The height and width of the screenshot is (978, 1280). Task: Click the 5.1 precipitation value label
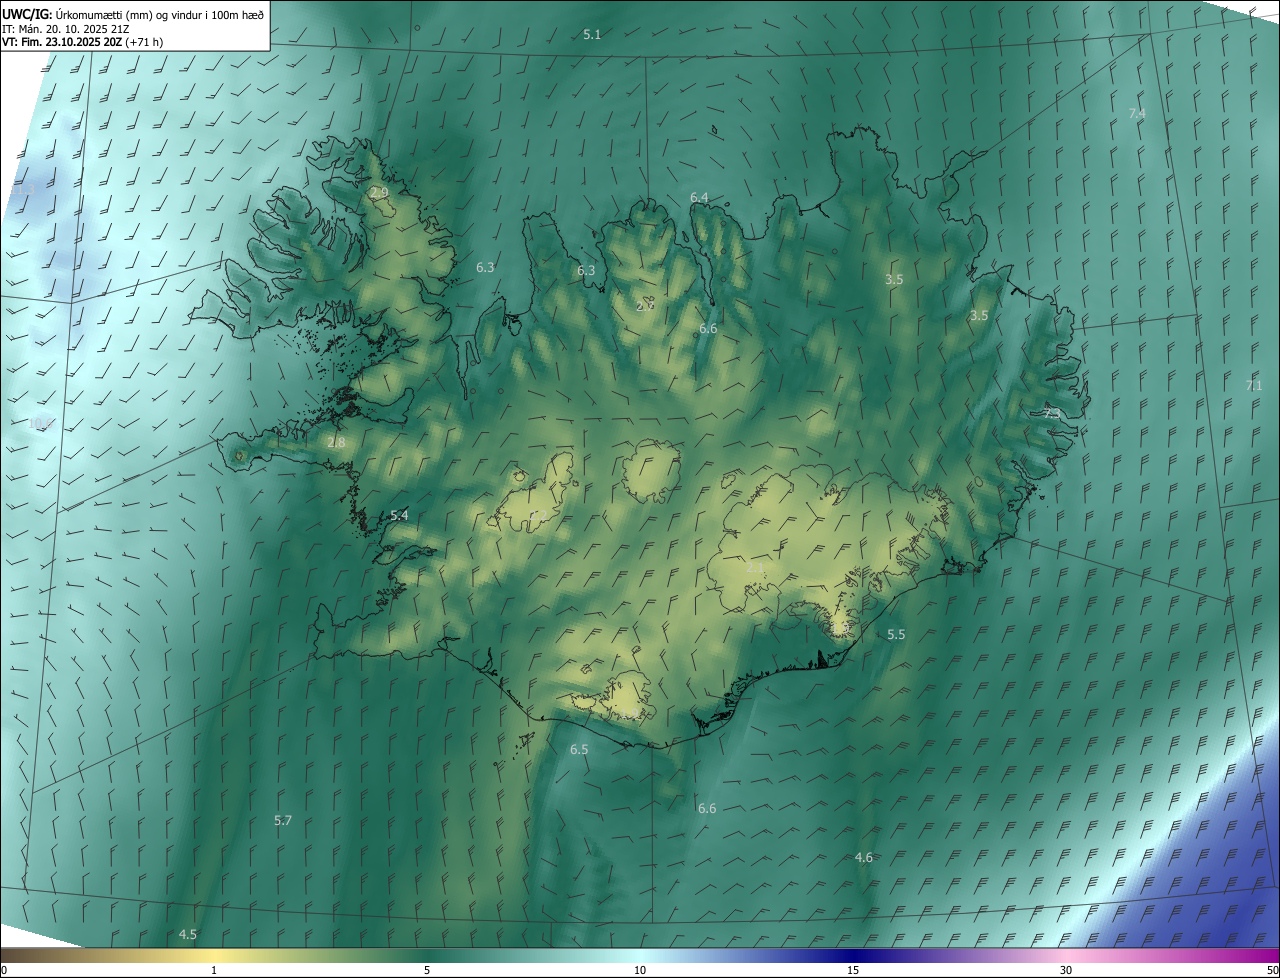pyautogui.click(x=592, y=35)
